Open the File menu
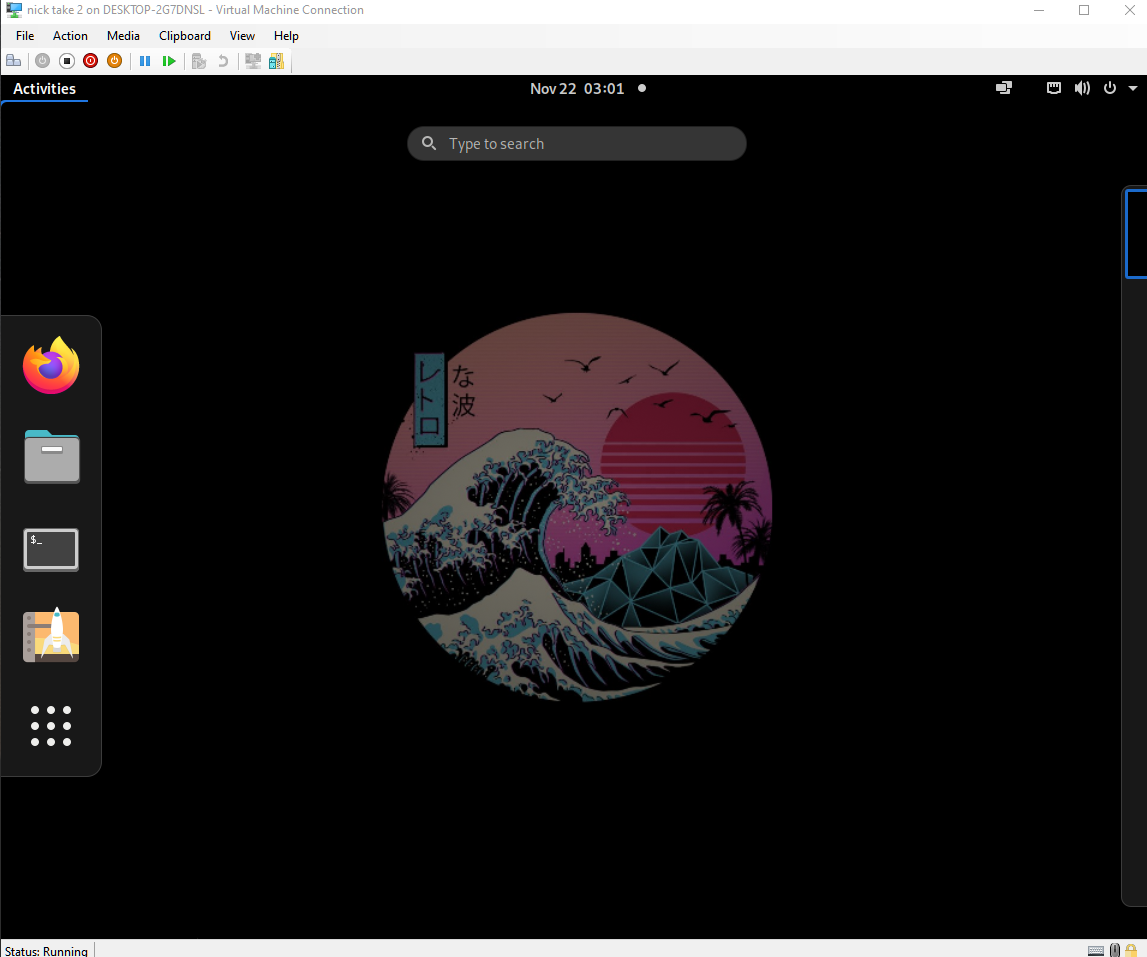This screenshot has width=1147, height=957. point(25,36)
